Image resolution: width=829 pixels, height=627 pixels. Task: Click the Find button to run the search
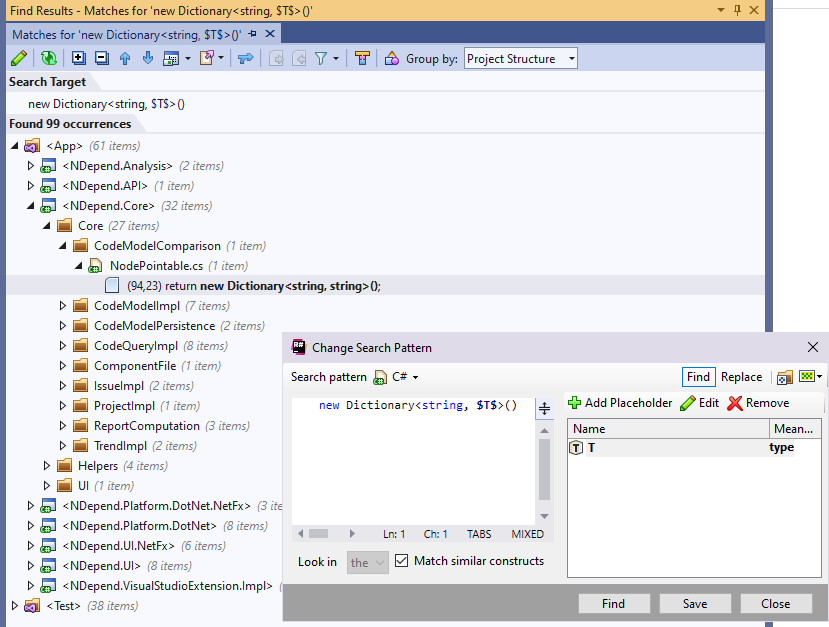tap(613, 603)
